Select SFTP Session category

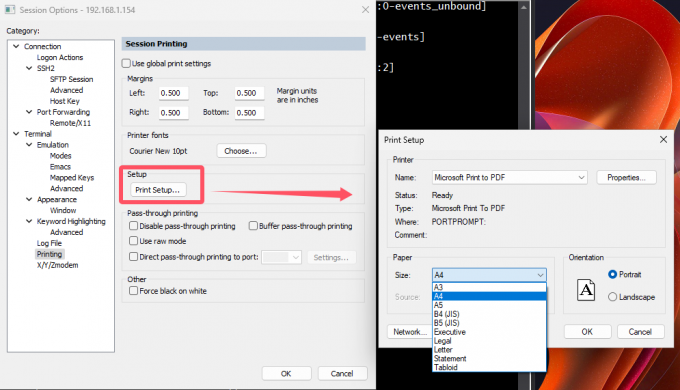tap(72, 79)
